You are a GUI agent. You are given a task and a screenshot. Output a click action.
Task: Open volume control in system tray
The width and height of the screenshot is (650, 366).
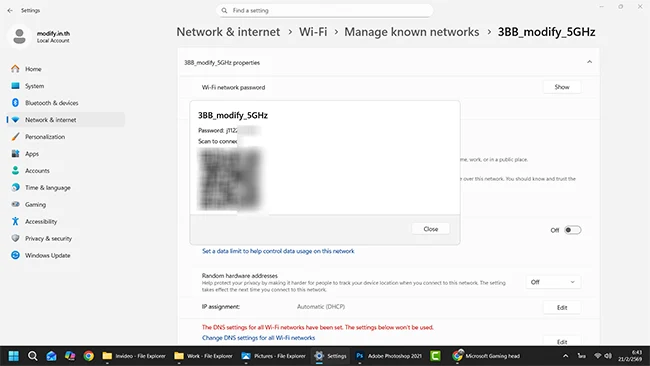[x=608, y=356]
